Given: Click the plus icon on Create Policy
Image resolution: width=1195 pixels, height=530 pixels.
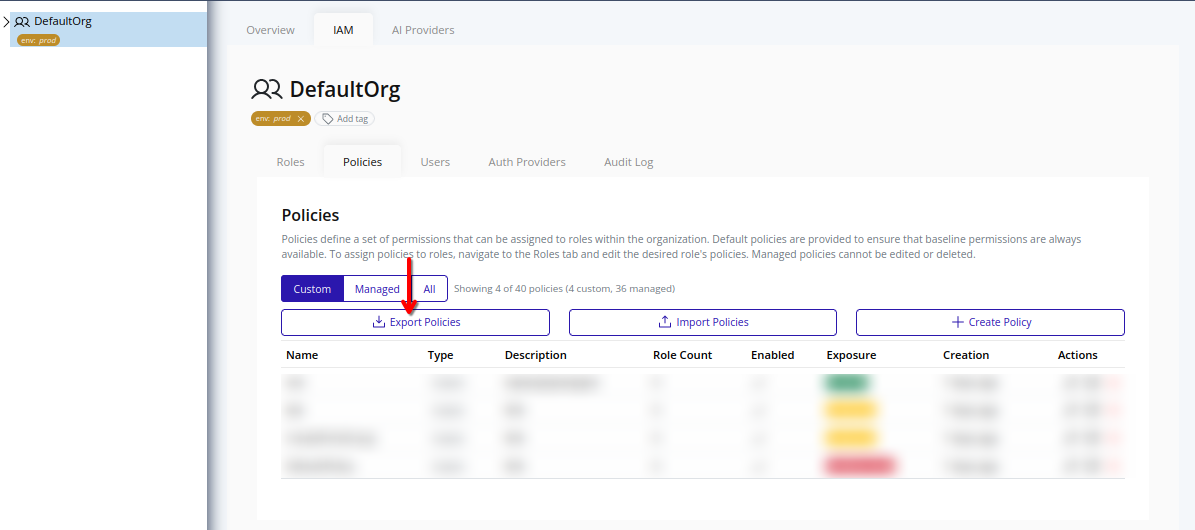Looking at the screenshot, I should 957,322.
